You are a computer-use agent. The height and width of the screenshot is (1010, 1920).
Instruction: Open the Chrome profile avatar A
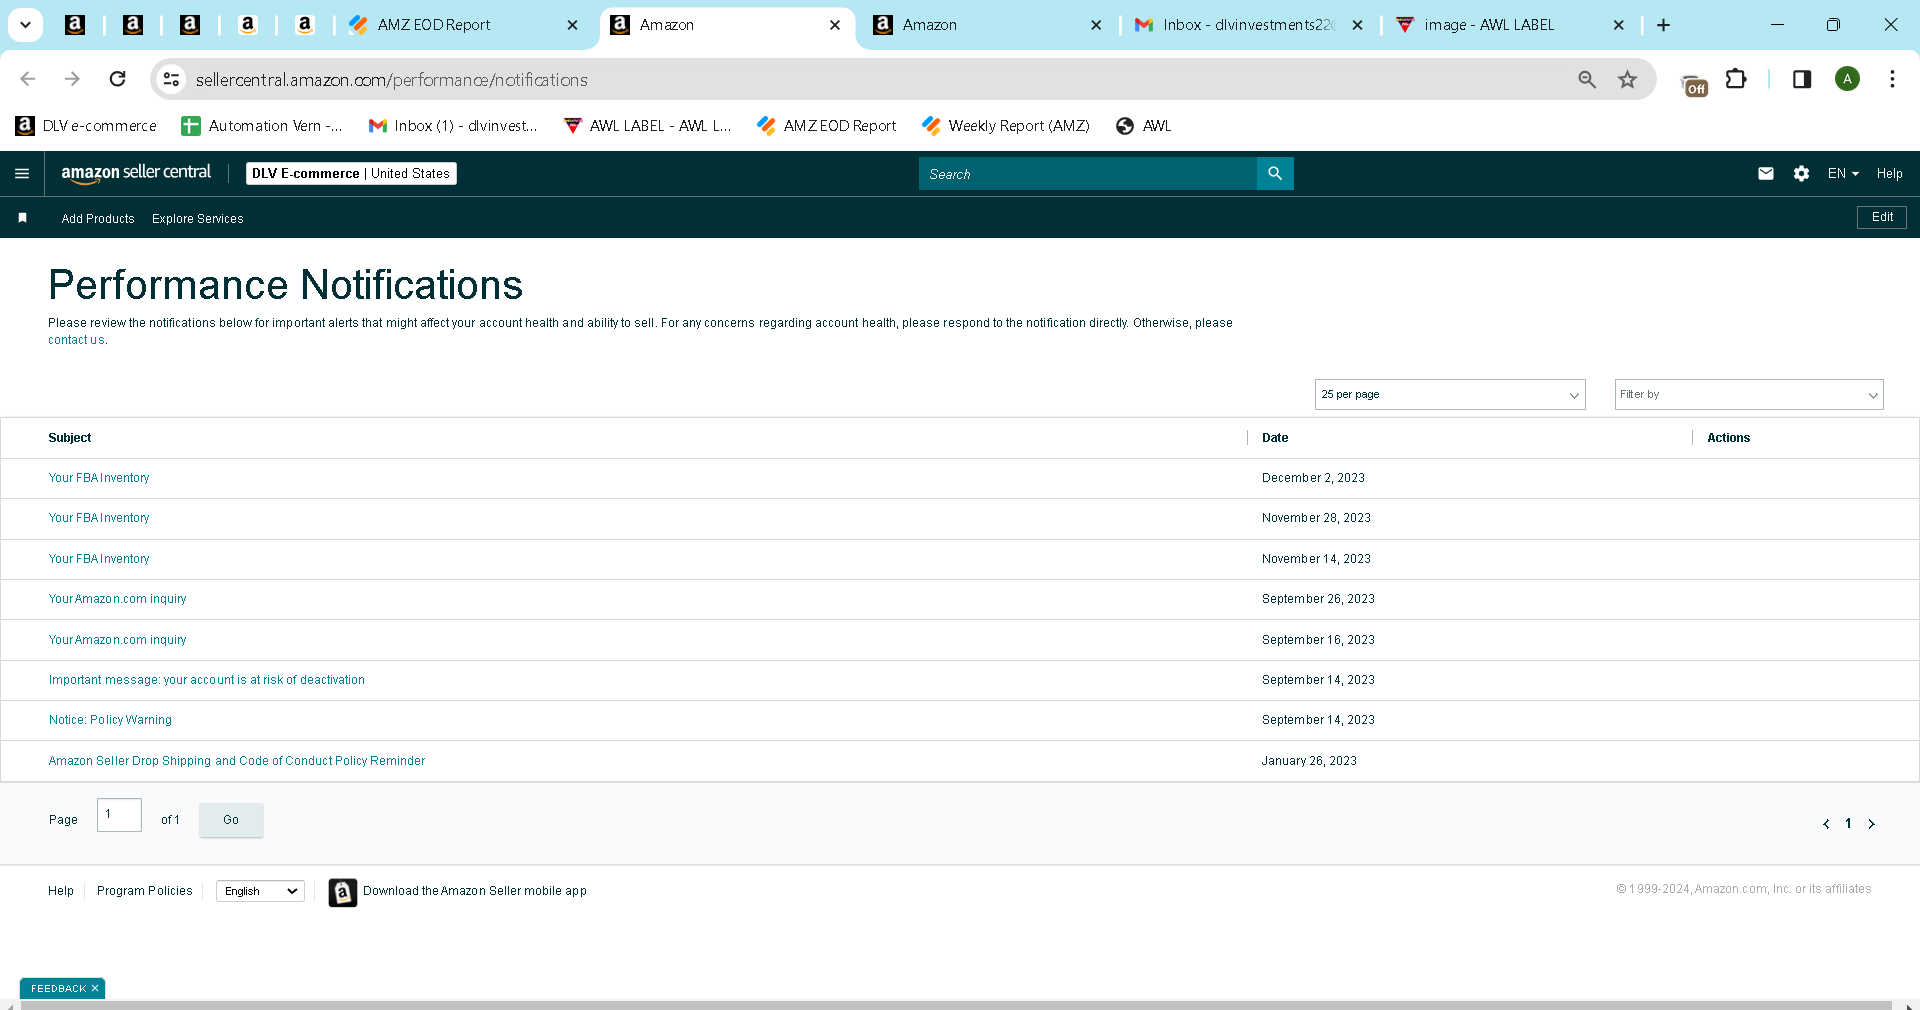[1847, 79]
